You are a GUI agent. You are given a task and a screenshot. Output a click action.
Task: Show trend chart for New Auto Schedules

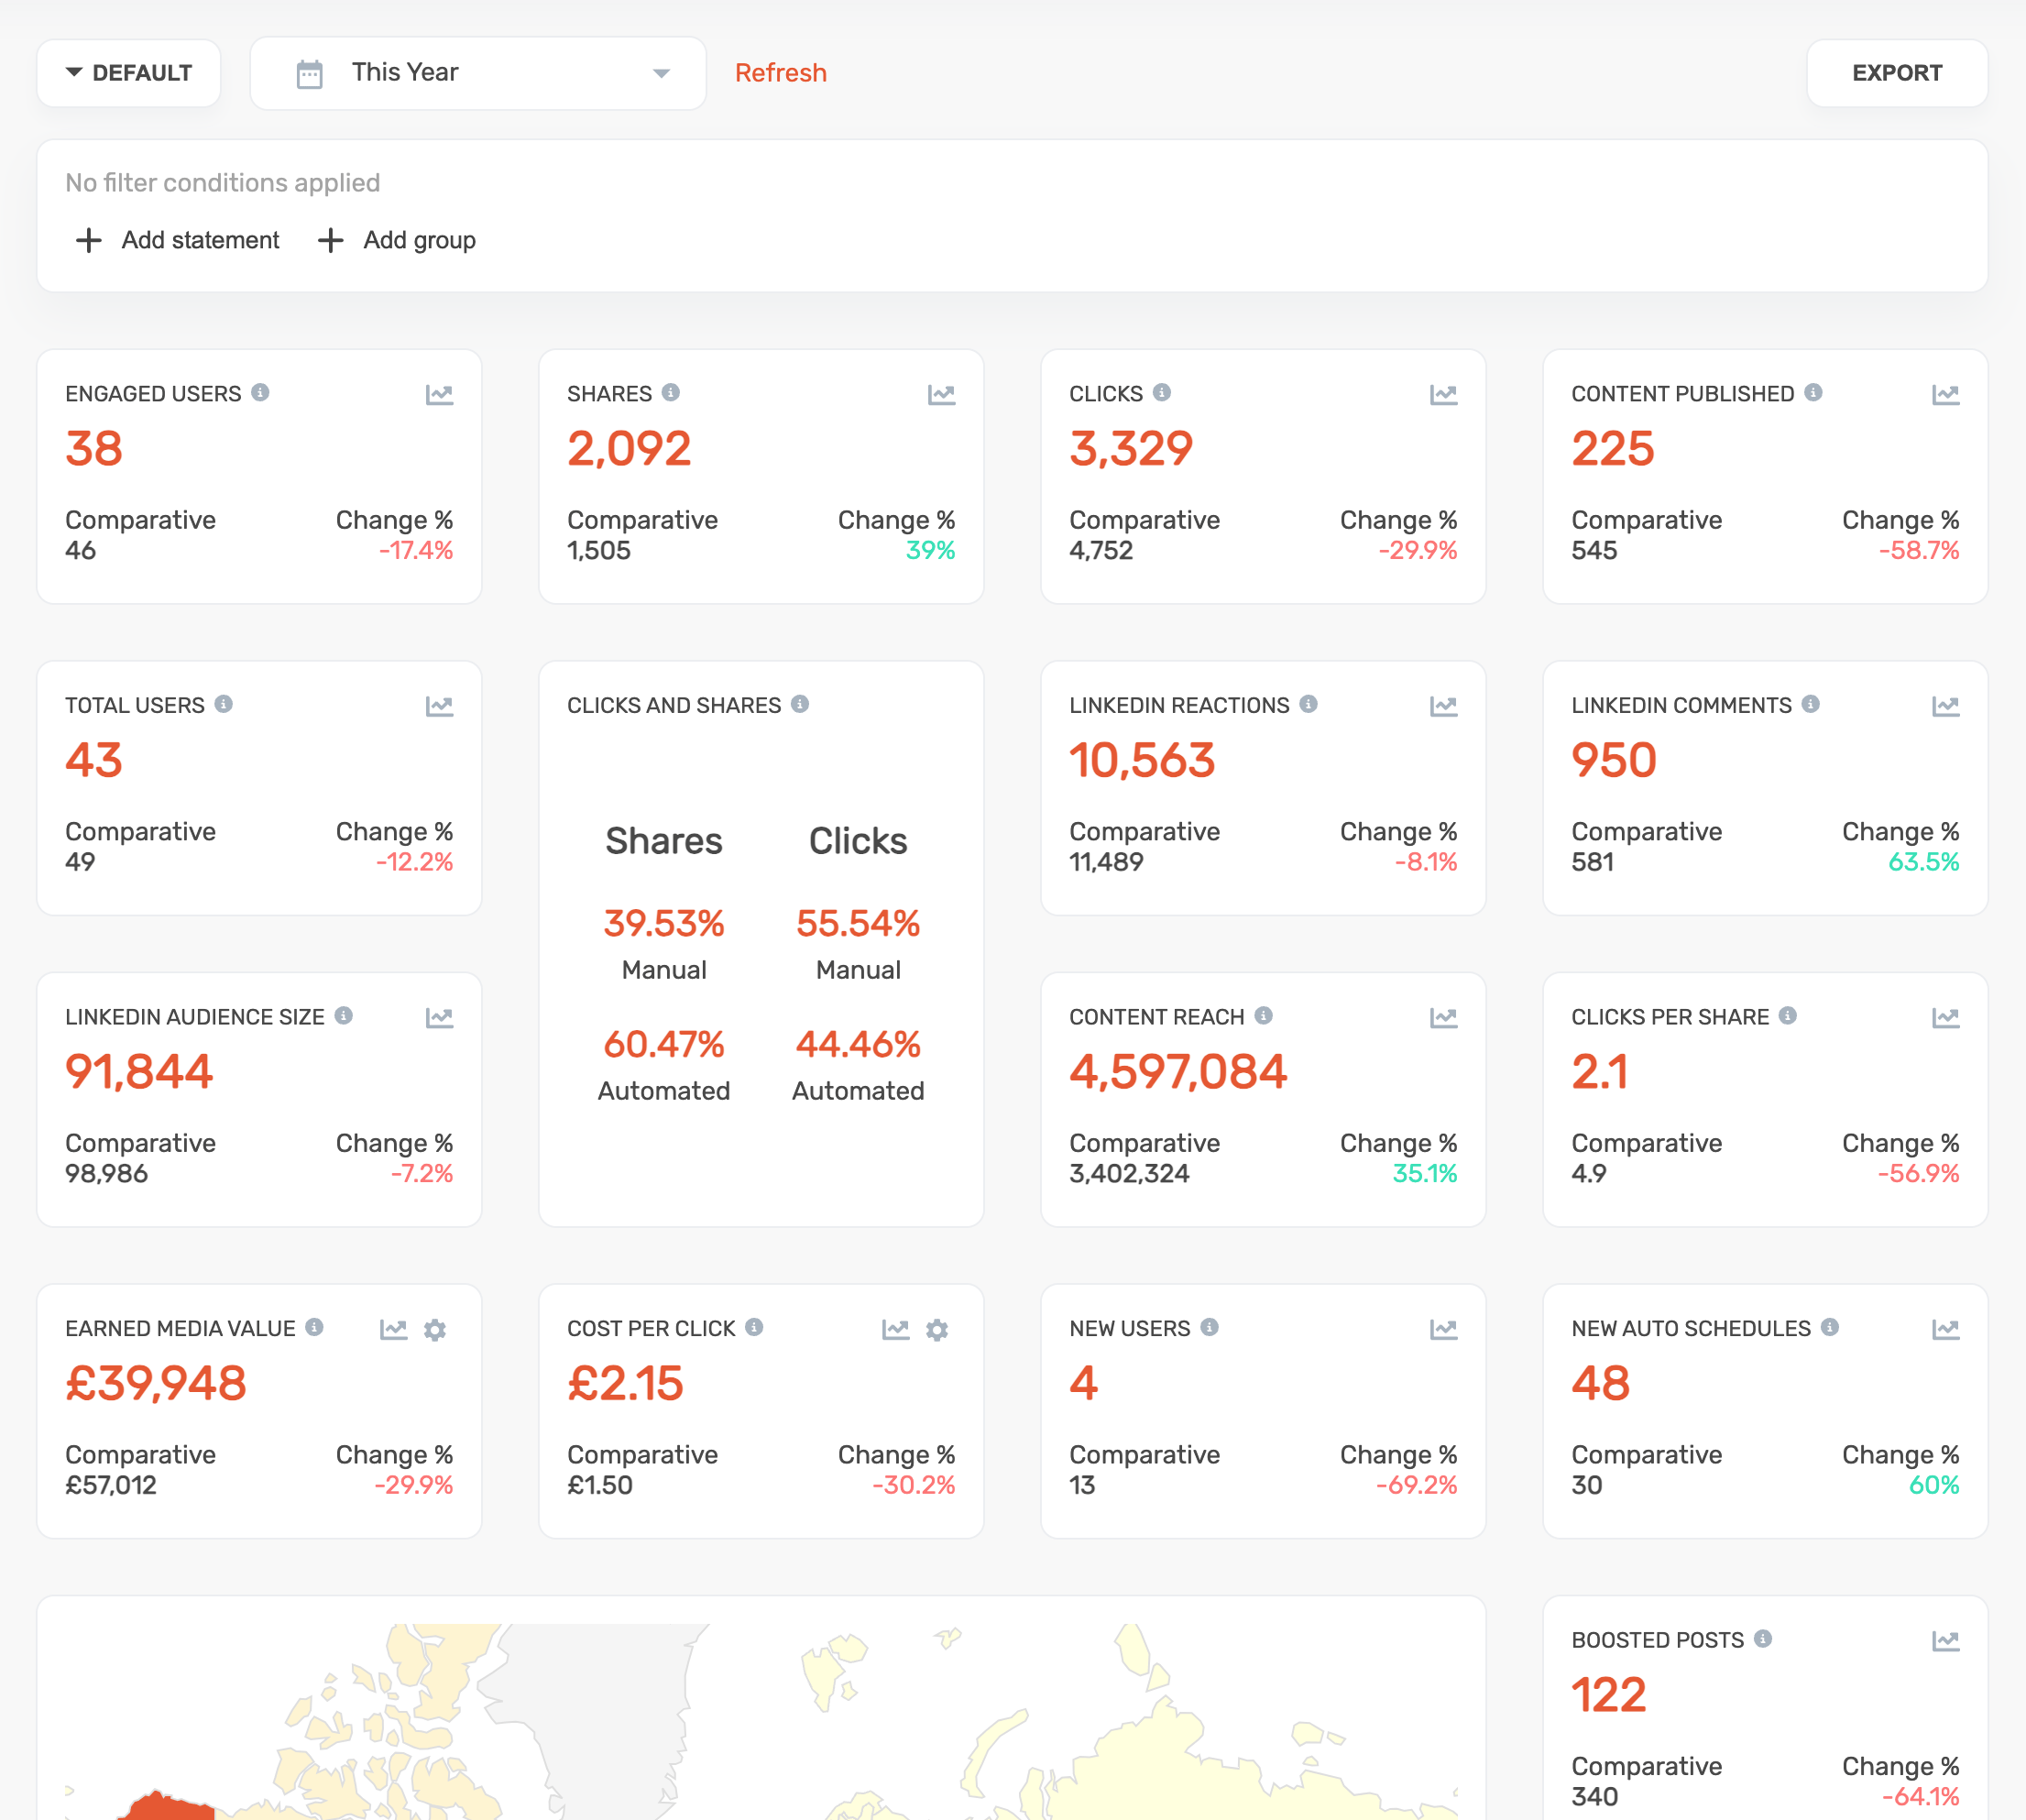pos(1945,1330)
